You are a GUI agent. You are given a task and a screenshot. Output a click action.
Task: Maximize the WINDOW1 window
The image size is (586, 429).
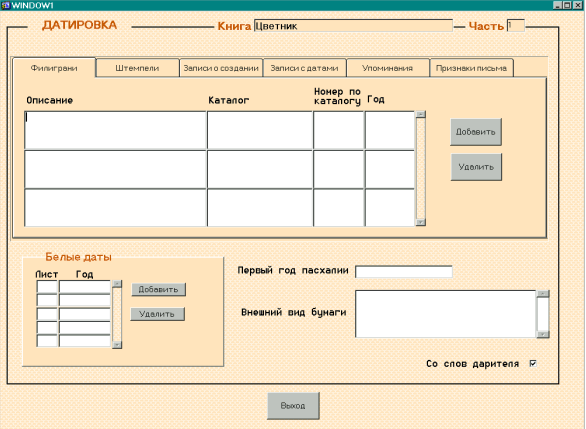(567, 5)
